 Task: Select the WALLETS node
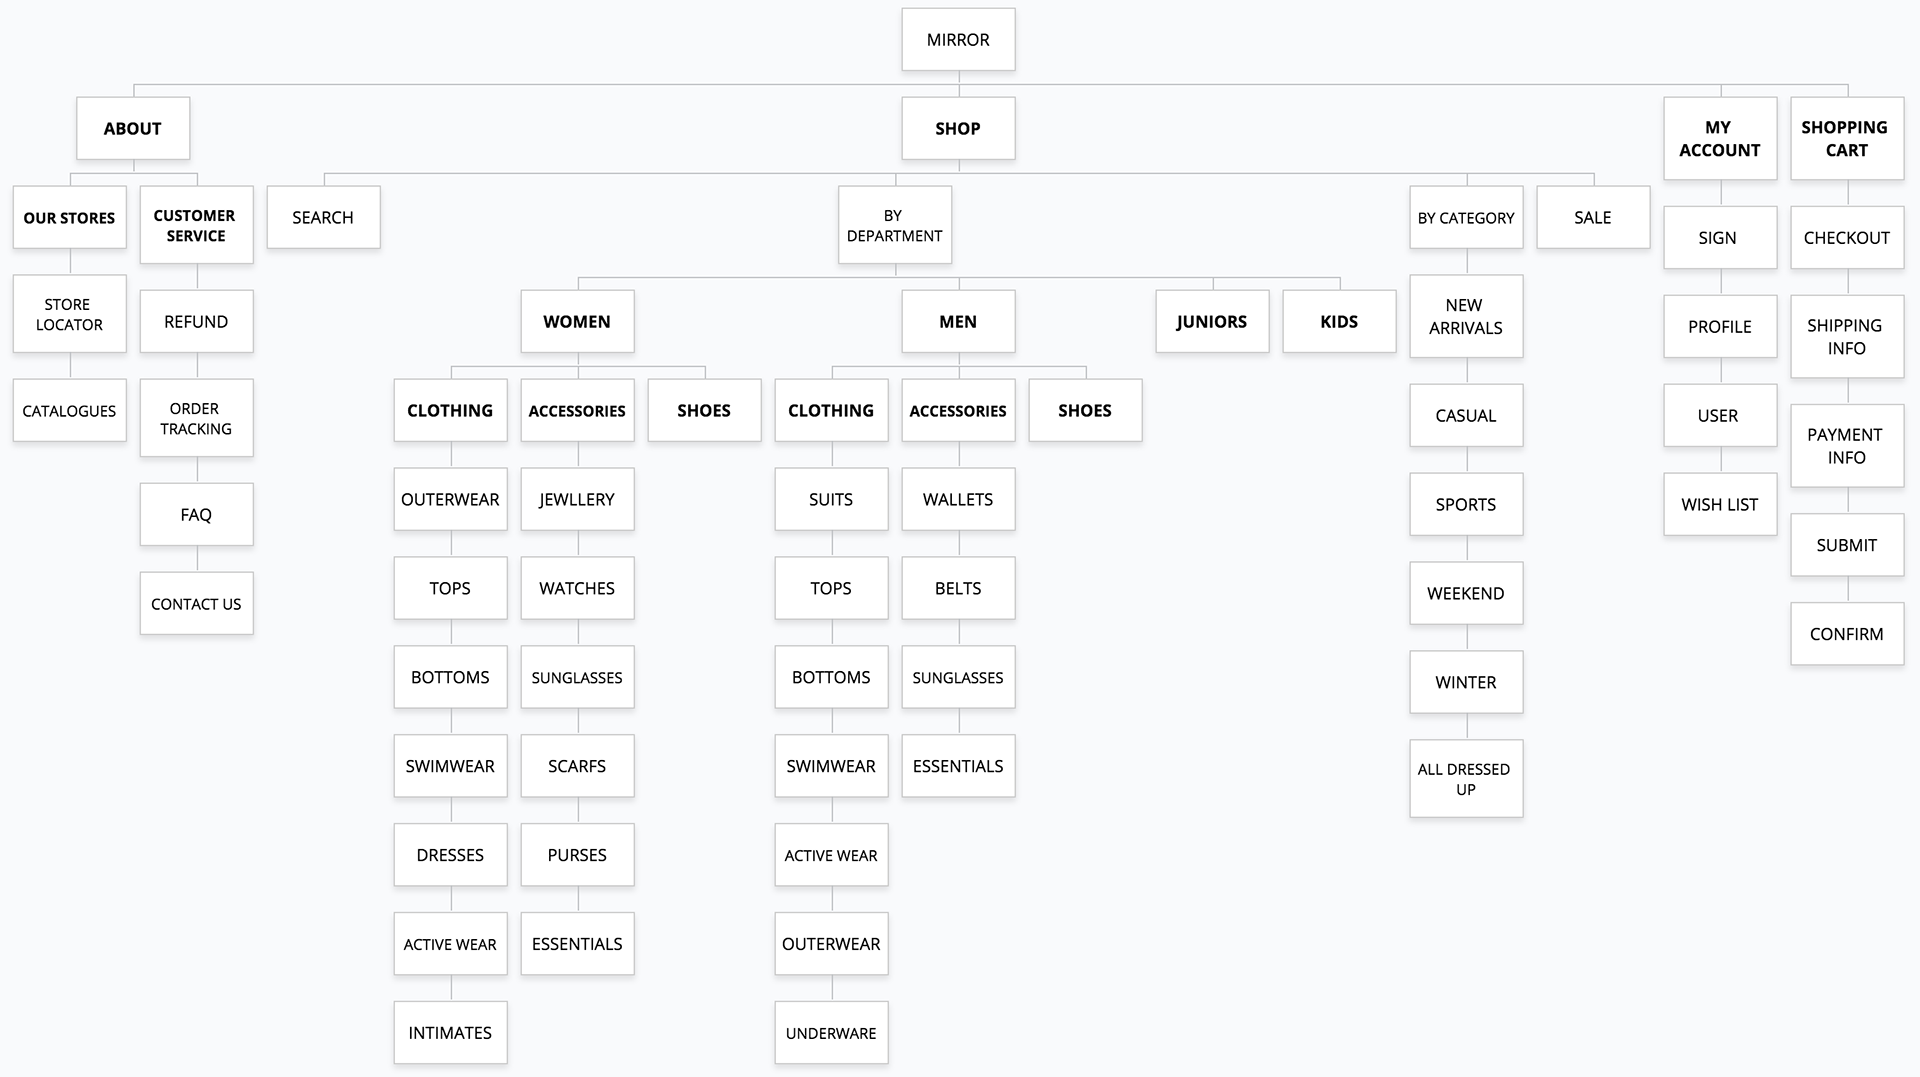[x=958, y=499]
